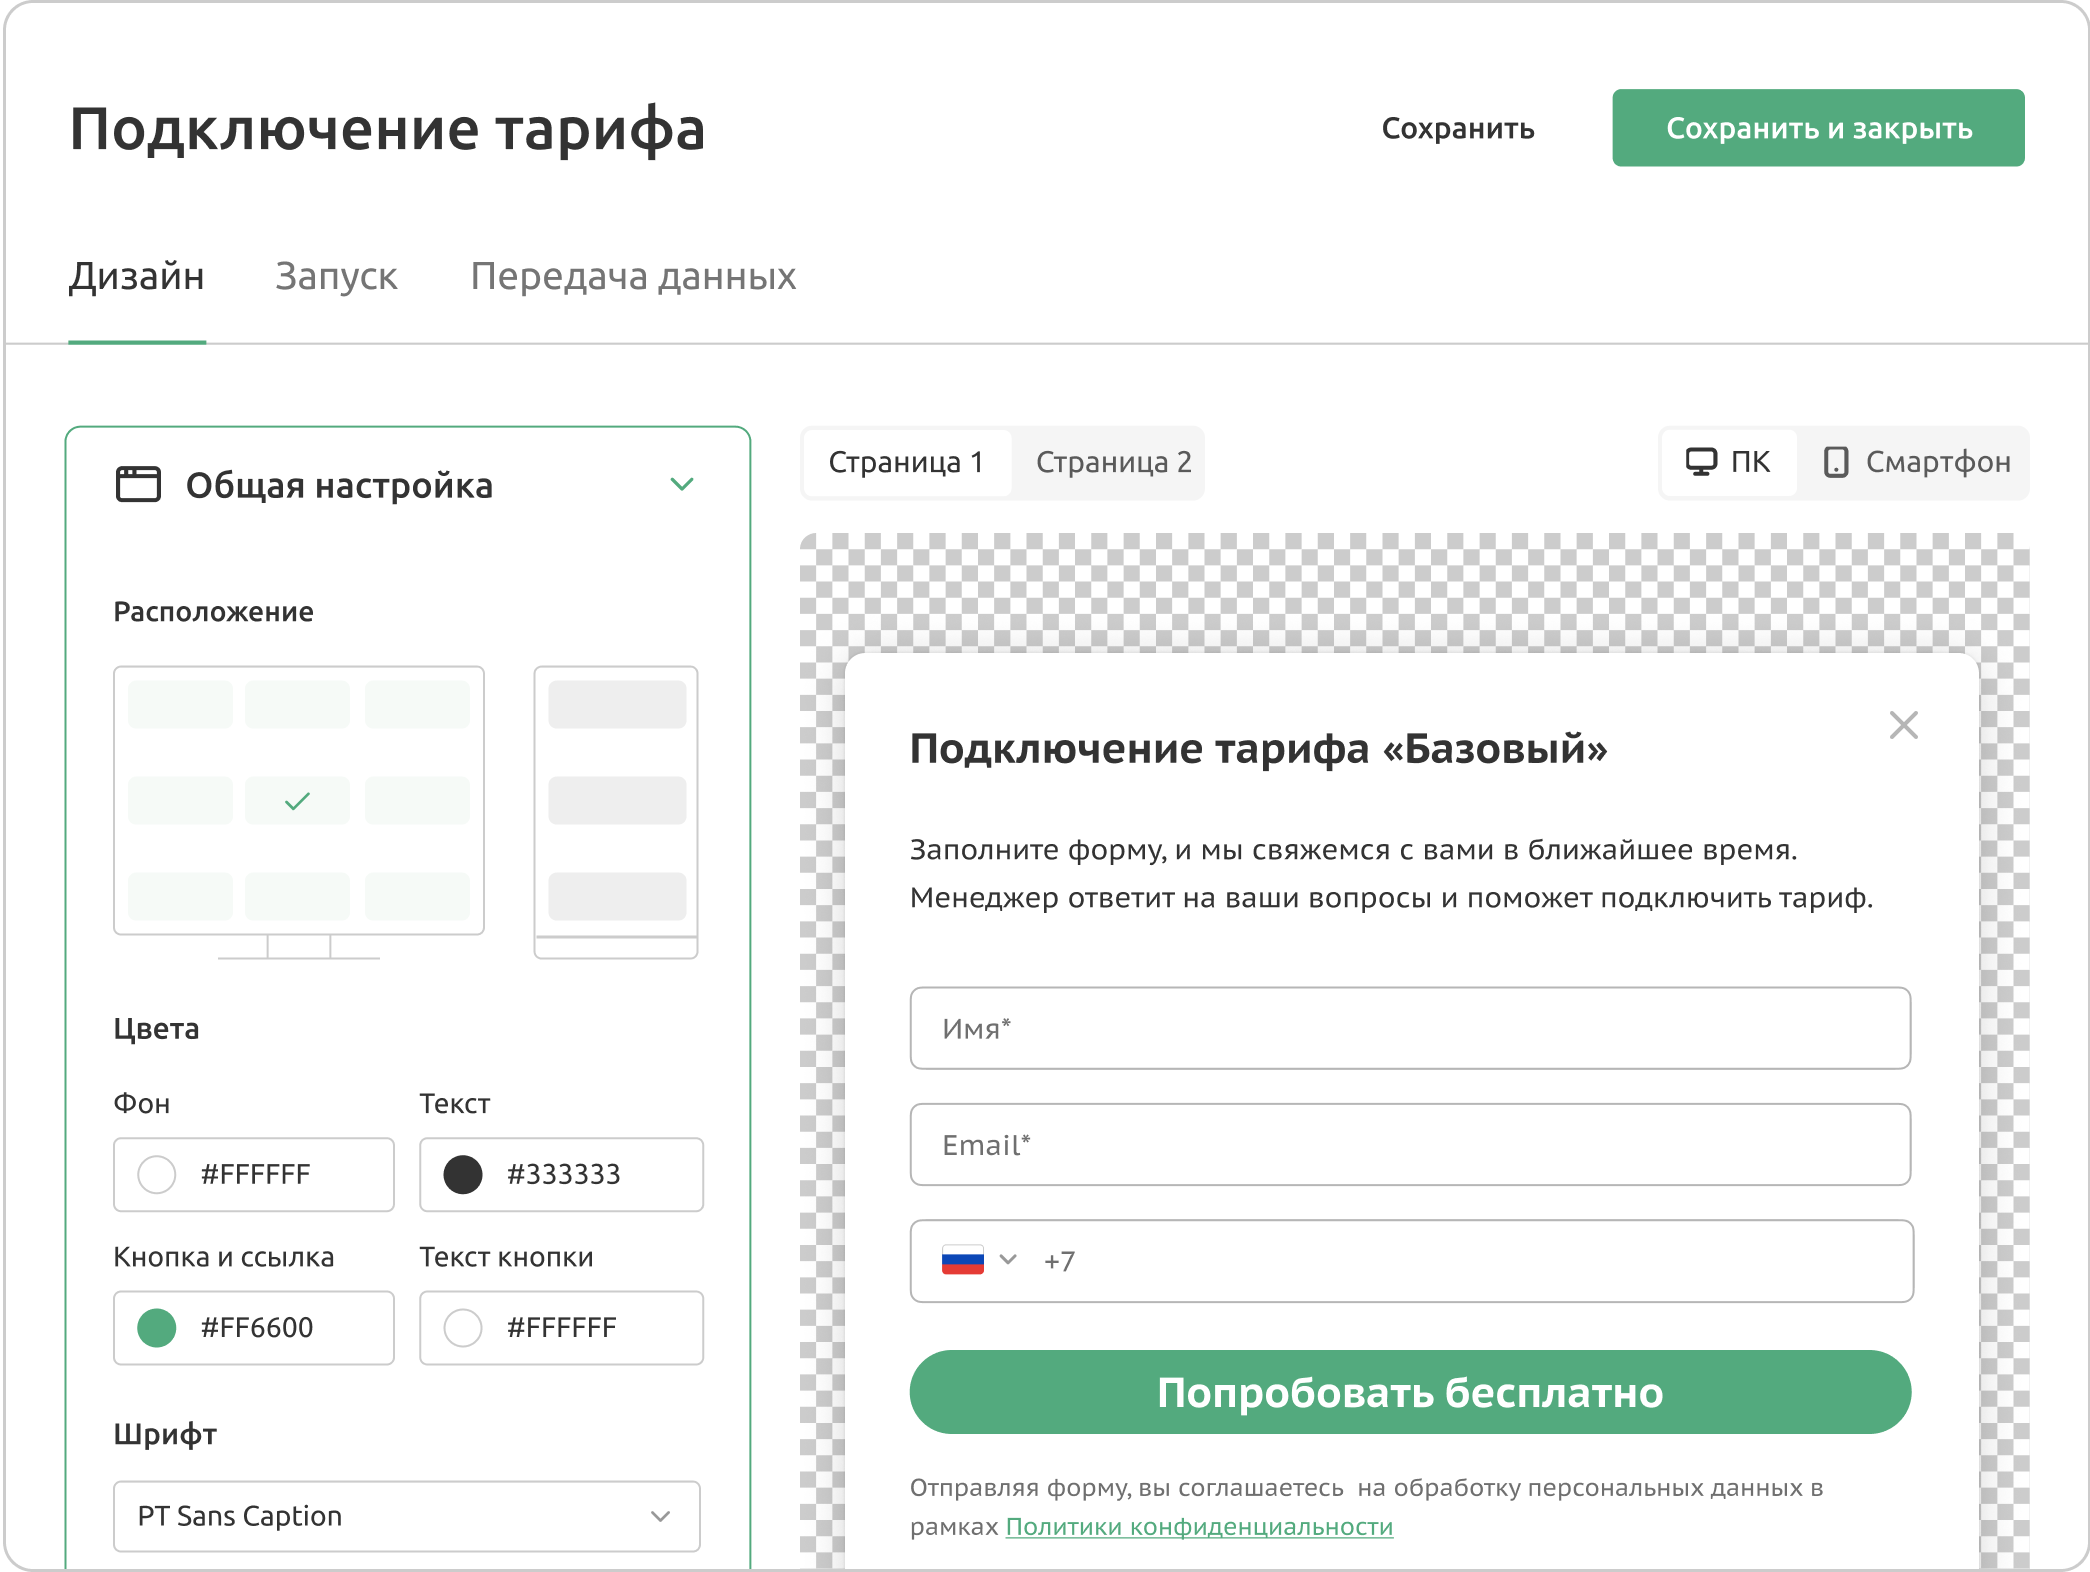Close the tariff popup preview with X
This screenshot has height=1572, width=2090.
(x=1903, y=725)
